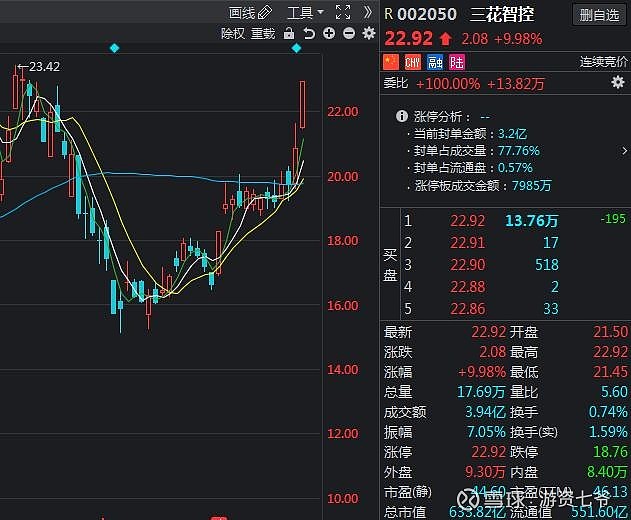The width and height of the screenshot is (631, 520).
Task: Click 删自选 remove from watchlist button
Action: (x=599, y=15)
